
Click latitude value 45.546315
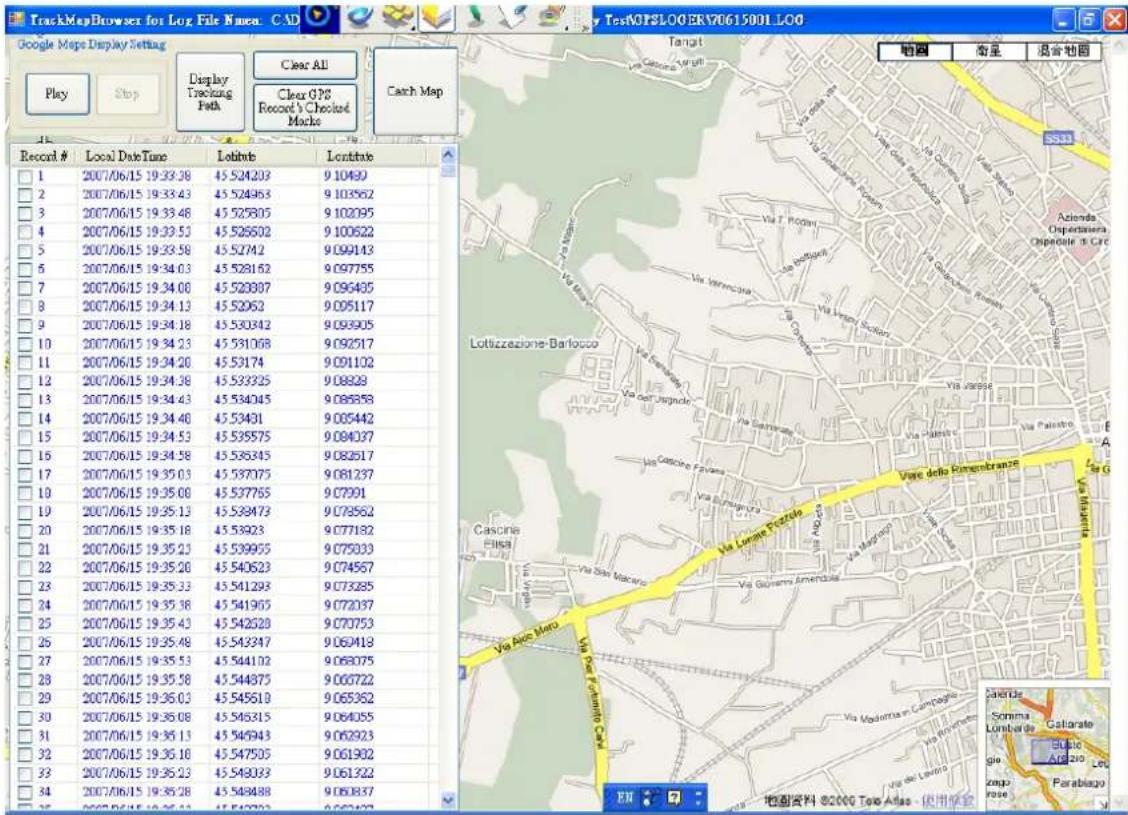[x=242, y=717]
